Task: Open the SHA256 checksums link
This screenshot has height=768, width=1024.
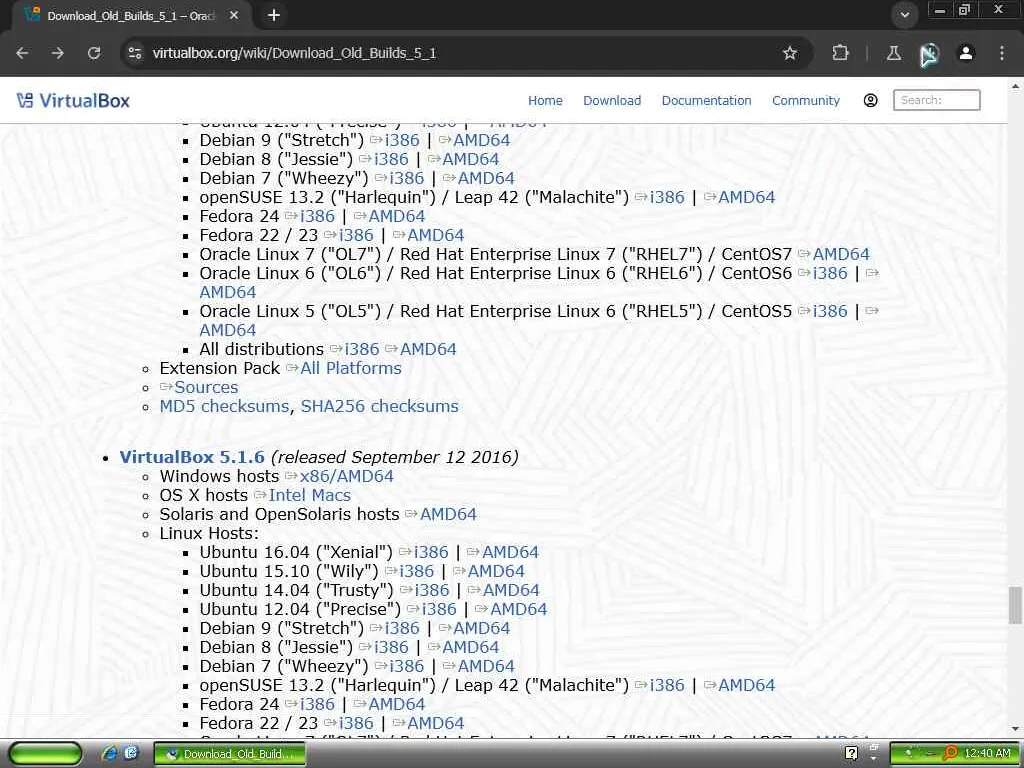Action: (379, 406)
